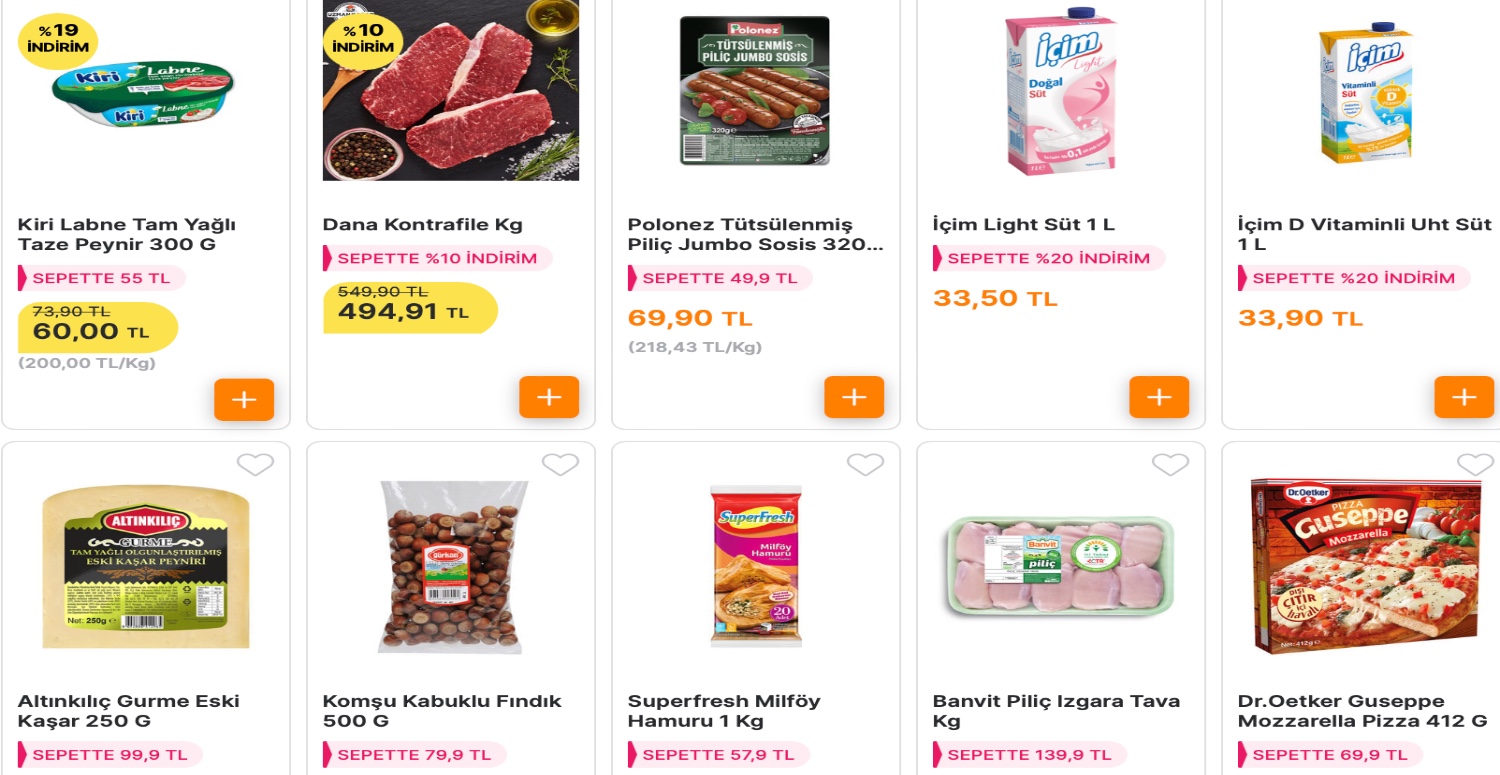
Task: Favorite the Komşu Kabuklu Fındık
Action: (x=560, y=465)
